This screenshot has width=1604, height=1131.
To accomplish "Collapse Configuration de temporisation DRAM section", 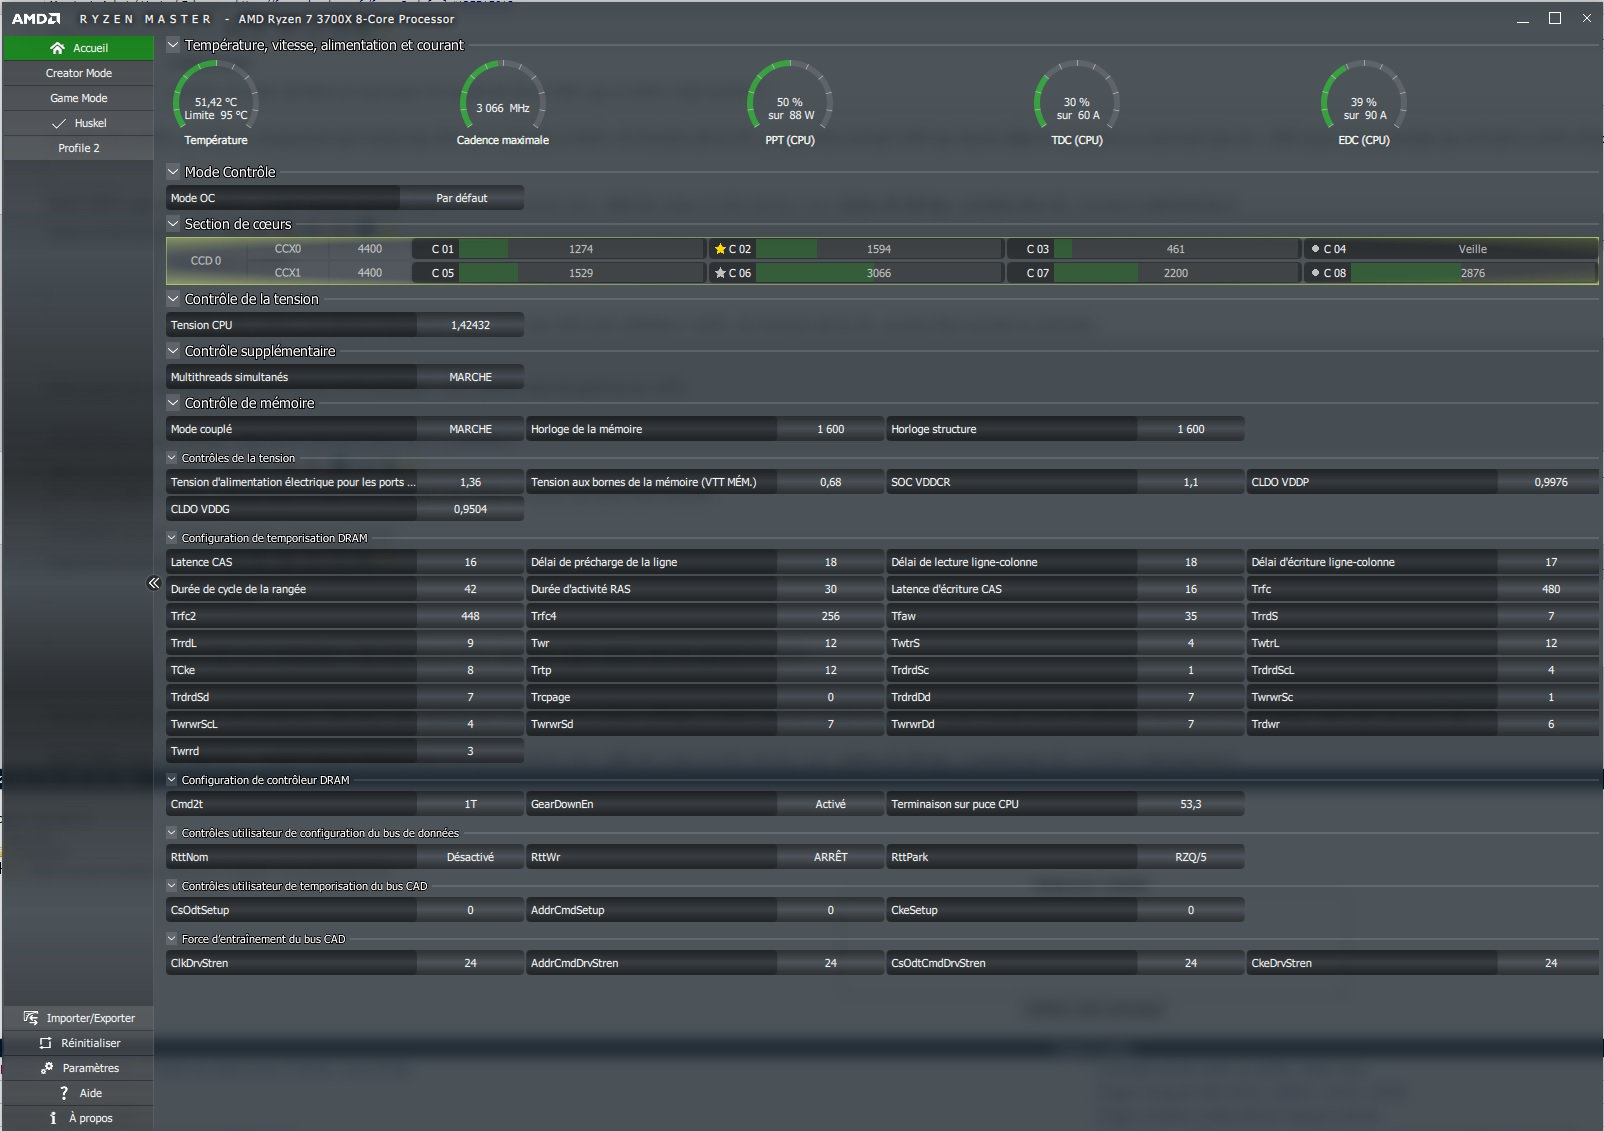I will 172,538.
